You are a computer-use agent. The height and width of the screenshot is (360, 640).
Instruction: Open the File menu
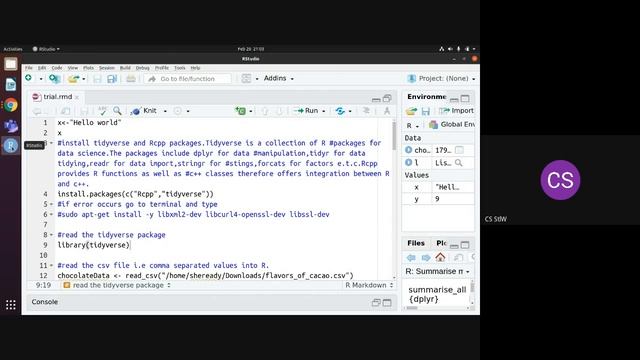pos(29,68)
